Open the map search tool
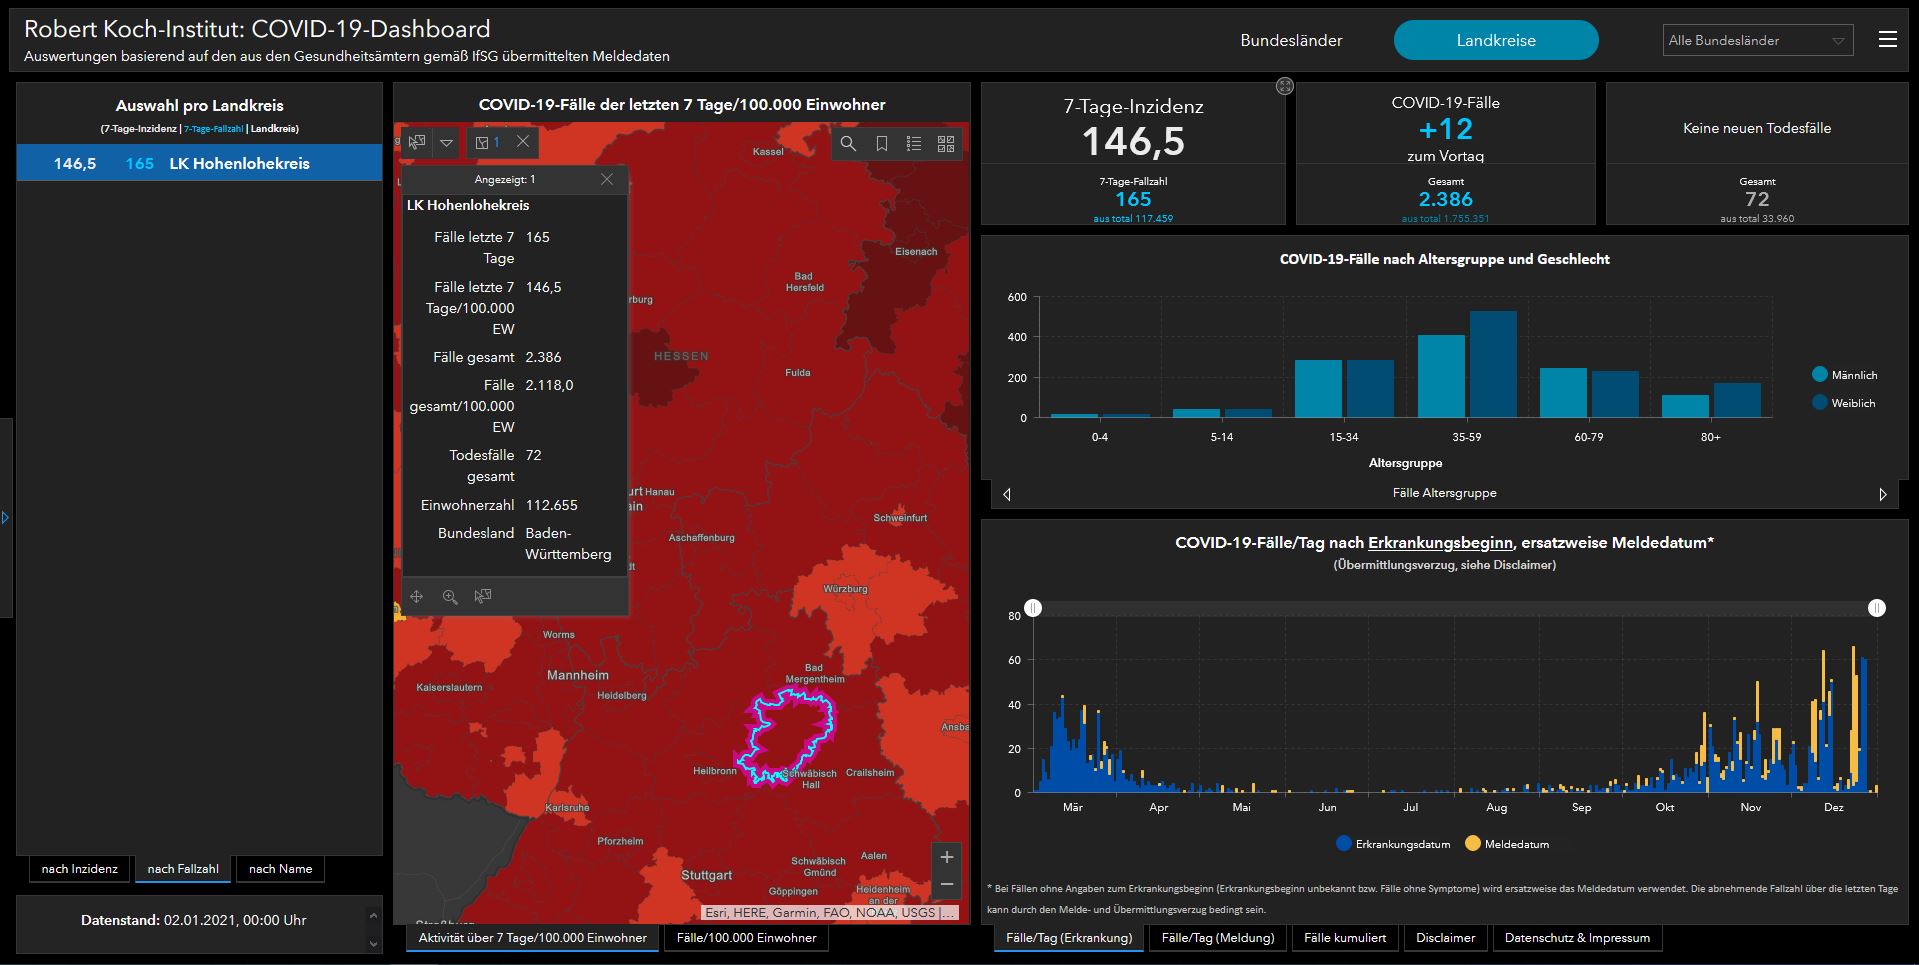 point(848,144)
